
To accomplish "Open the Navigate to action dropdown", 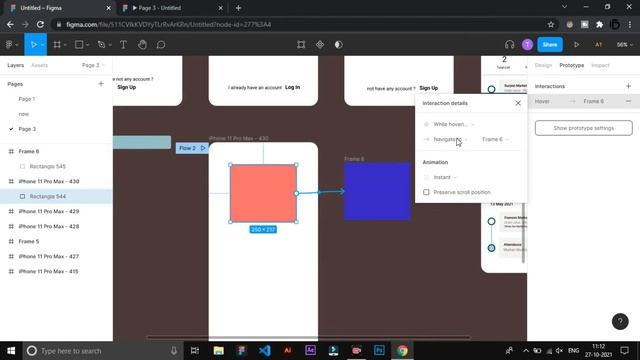I will pyautogui.click(x=450, y=139).
